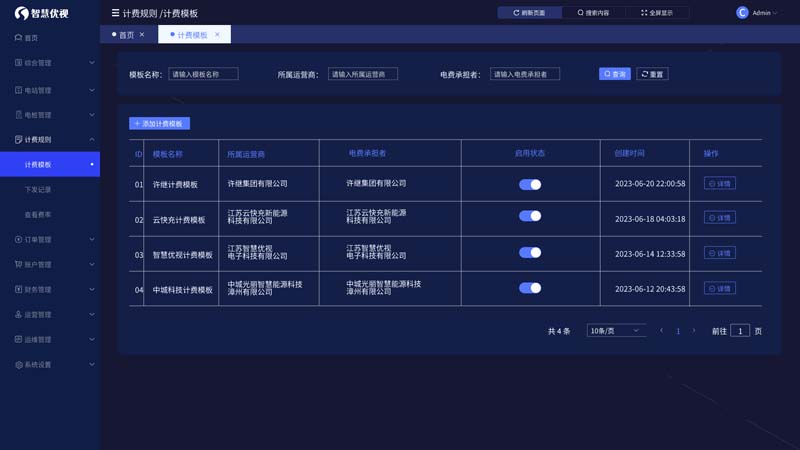Click the hamburger menu icon beside 计费规则
The width and height of the screenshot is (800, 450).
point(115,13)
